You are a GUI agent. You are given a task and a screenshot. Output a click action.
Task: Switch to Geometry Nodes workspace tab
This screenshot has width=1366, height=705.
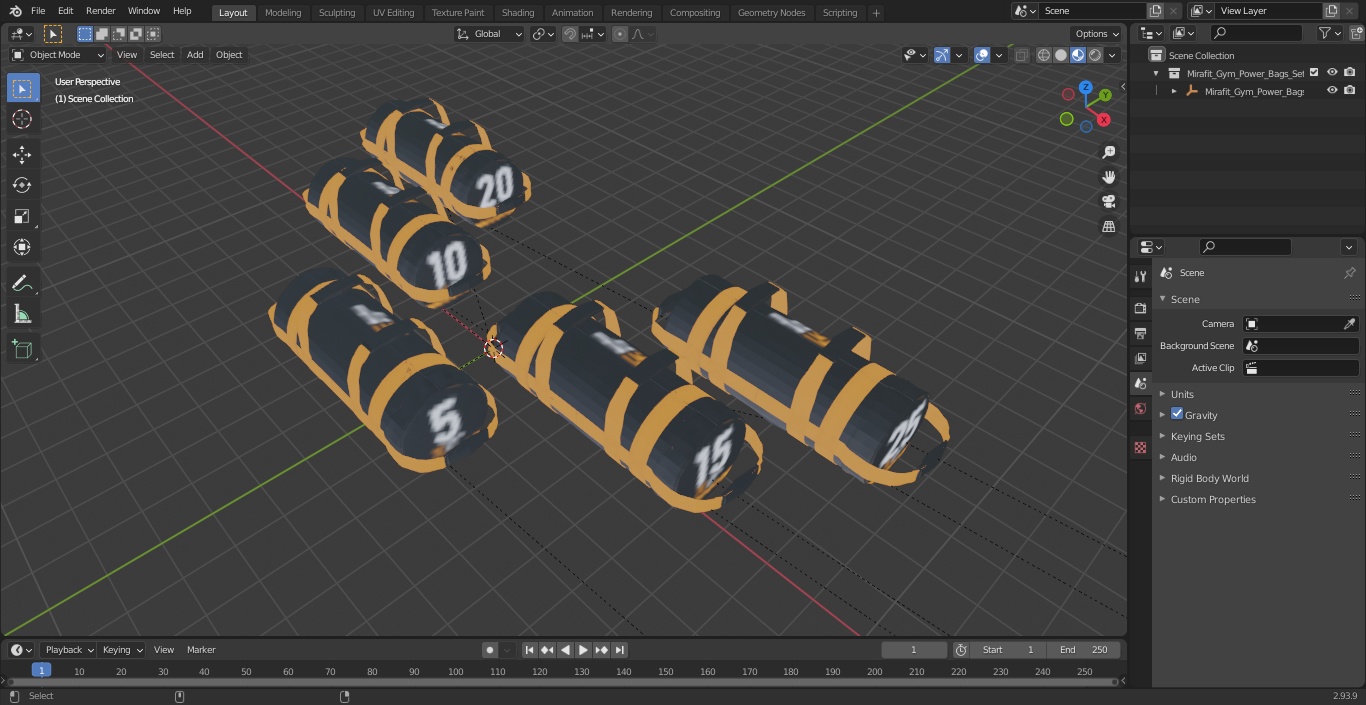coord(771,13)
